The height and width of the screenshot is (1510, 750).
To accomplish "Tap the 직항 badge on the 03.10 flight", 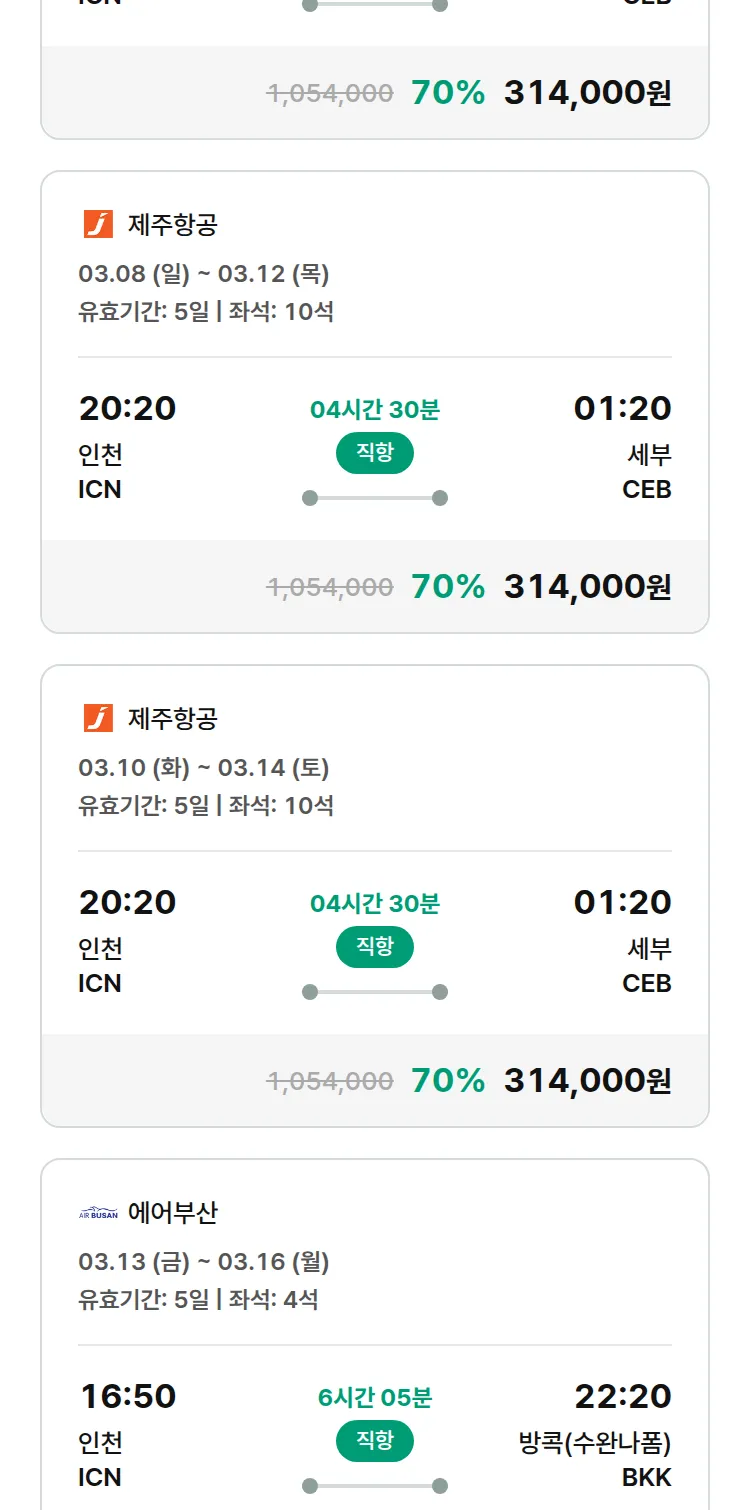I will (x=375, y=947).
